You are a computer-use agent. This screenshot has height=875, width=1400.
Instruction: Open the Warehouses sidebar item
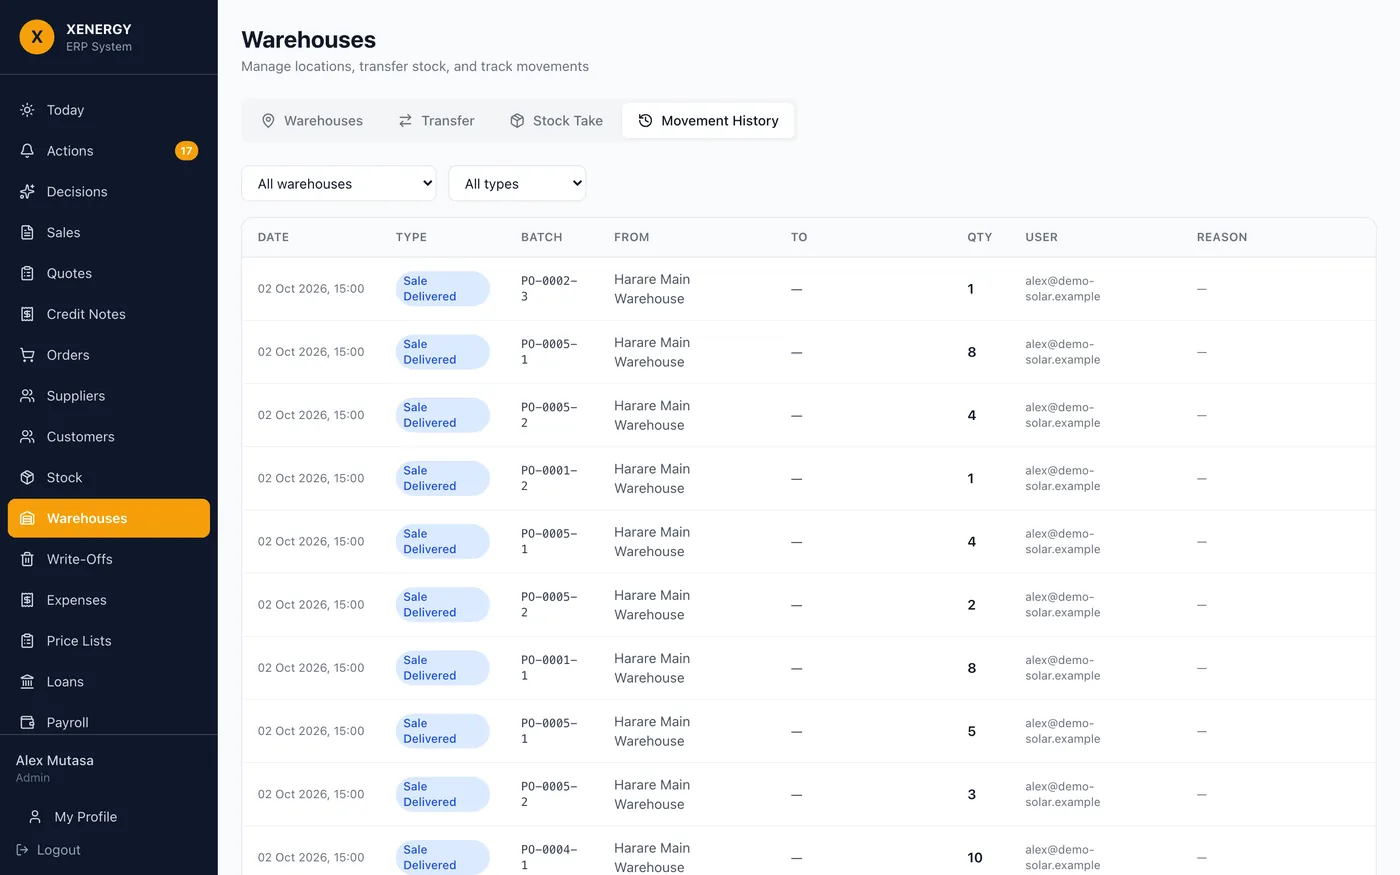[x=109, y=518]
